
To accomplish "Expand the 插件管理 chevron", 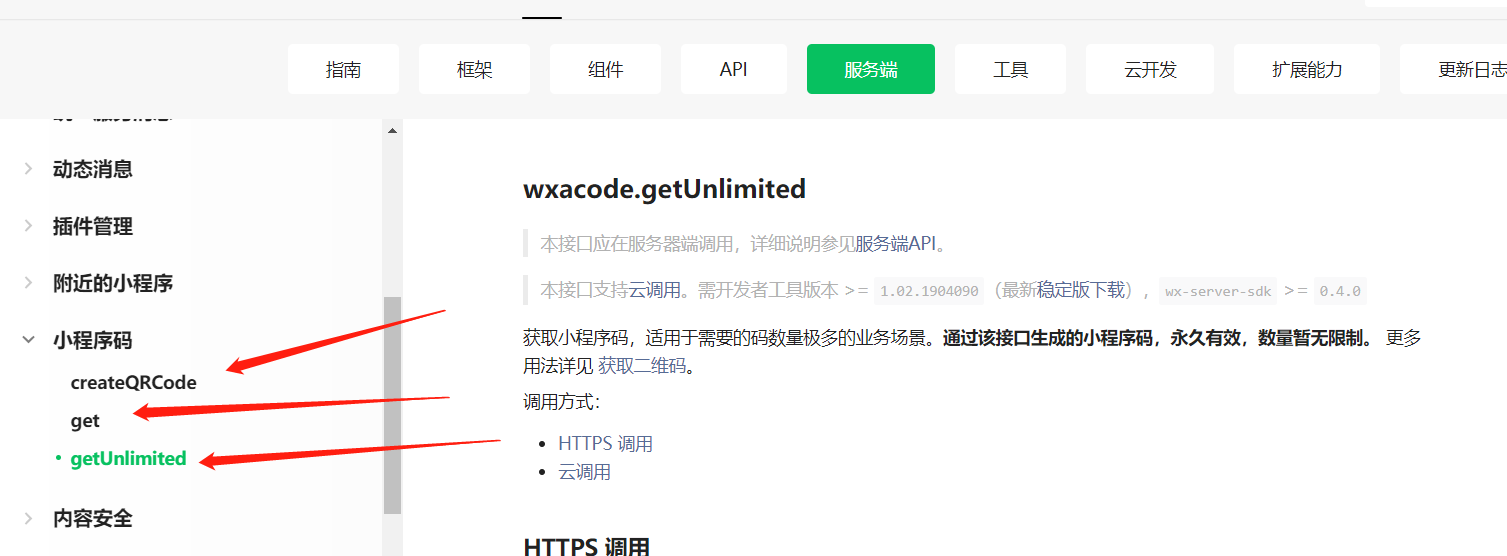I will pos(29,226).
